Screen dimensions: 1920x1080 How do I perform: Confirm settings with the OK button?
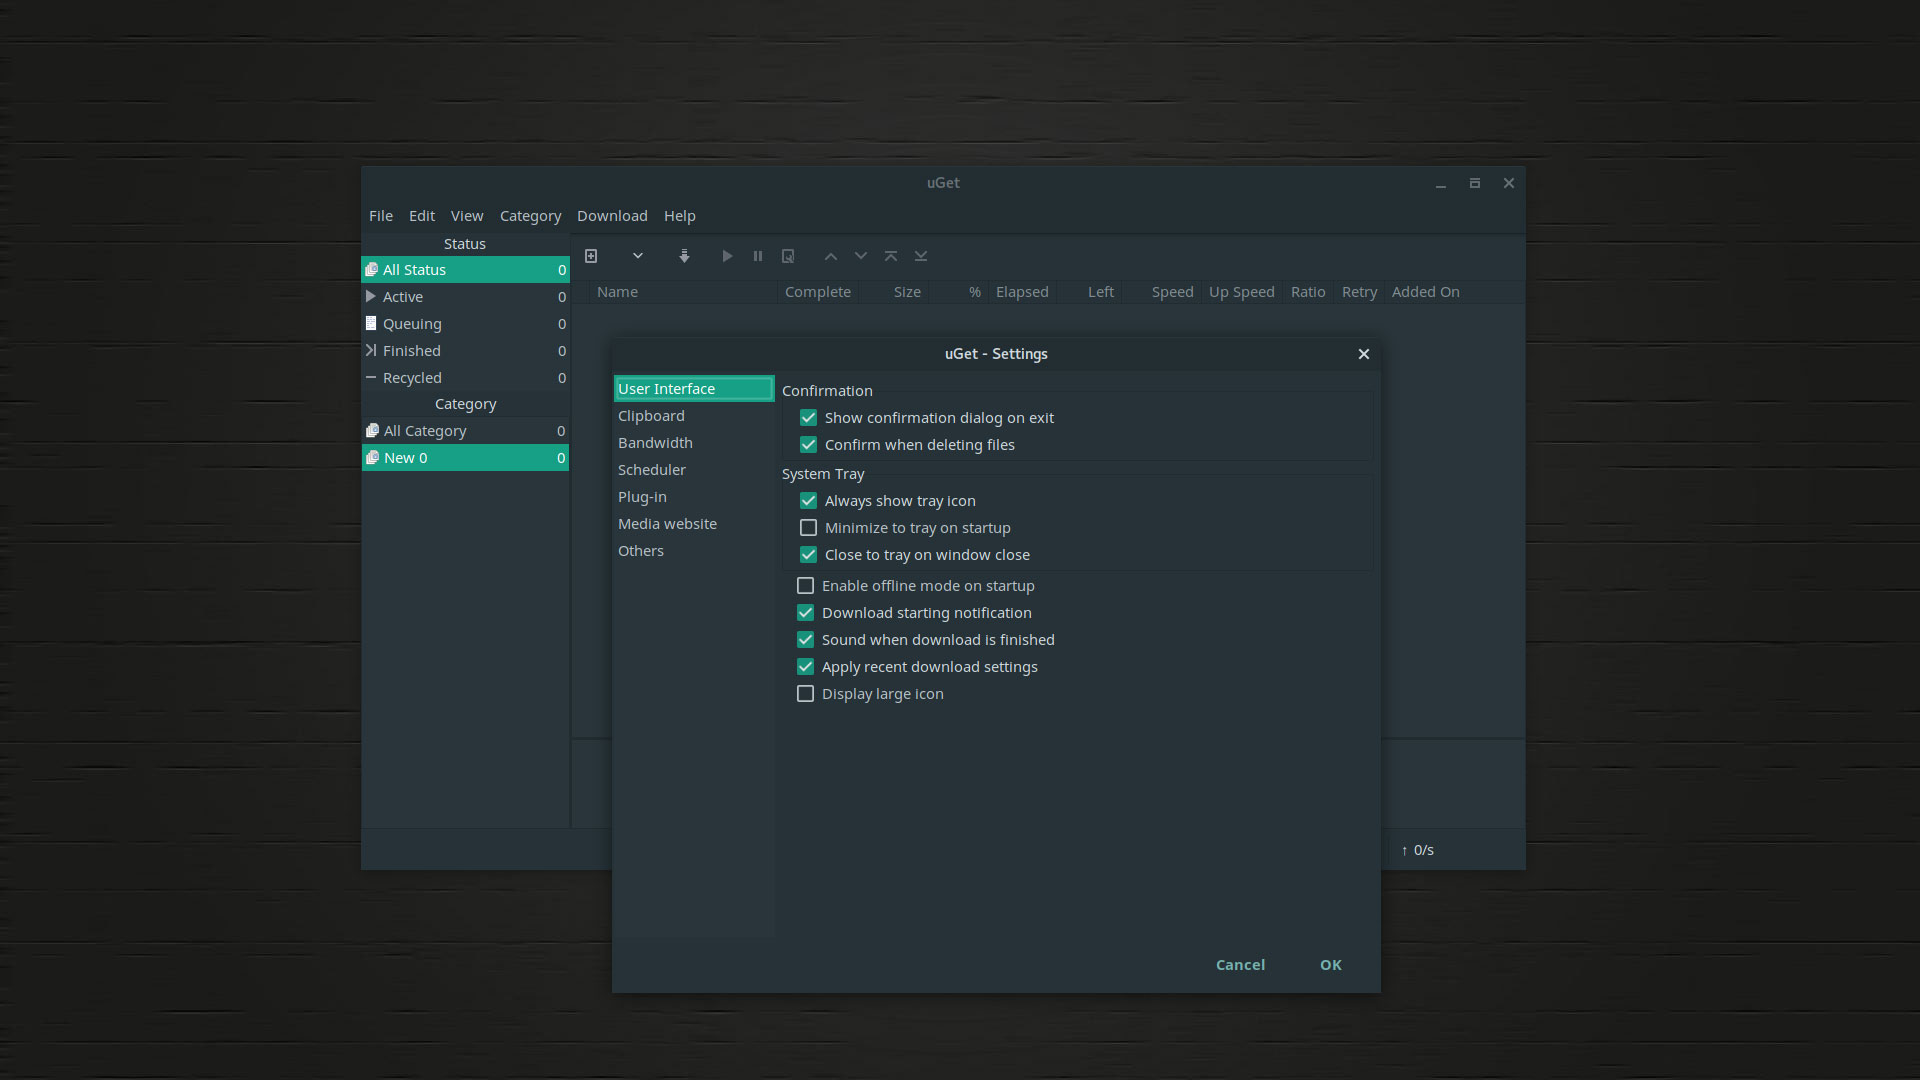point(1330,964)
